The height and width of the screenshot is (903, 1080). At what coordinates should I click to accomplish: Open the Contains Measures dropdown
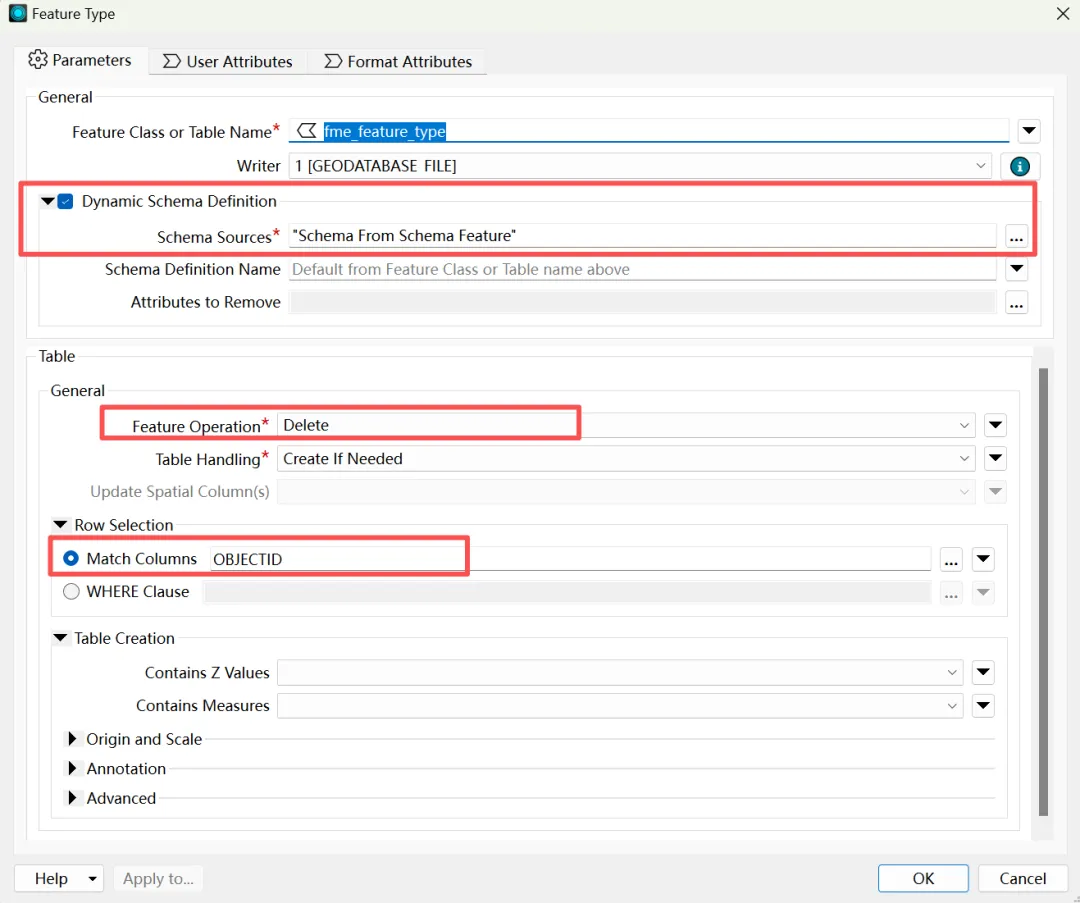point(620,705)
